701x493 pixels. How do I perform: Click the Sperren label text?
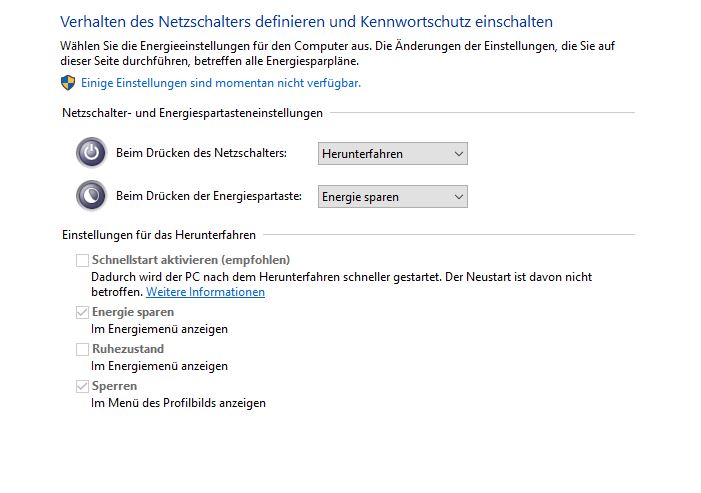tap(114, 386)
